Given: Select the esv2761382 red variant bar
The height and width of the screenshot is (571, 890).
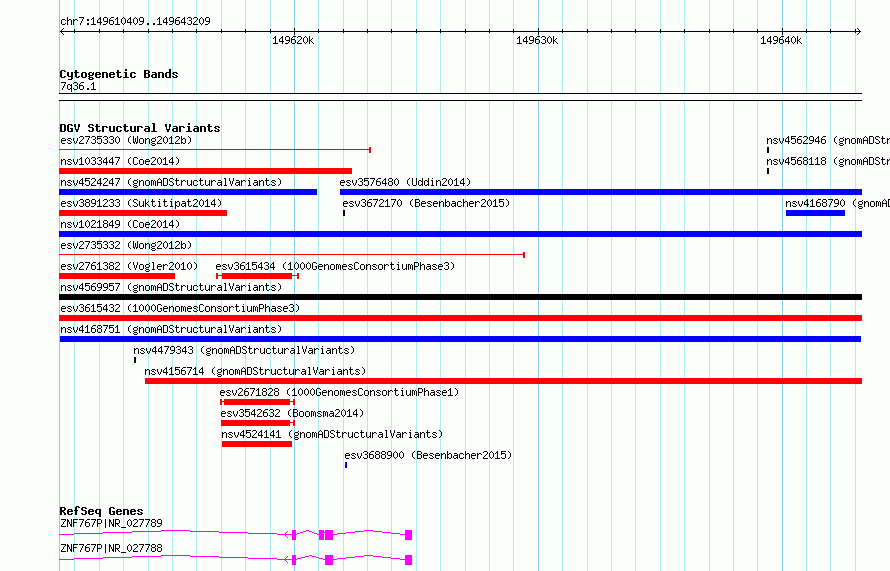Looking at the screenshot, I should [117, 276].
